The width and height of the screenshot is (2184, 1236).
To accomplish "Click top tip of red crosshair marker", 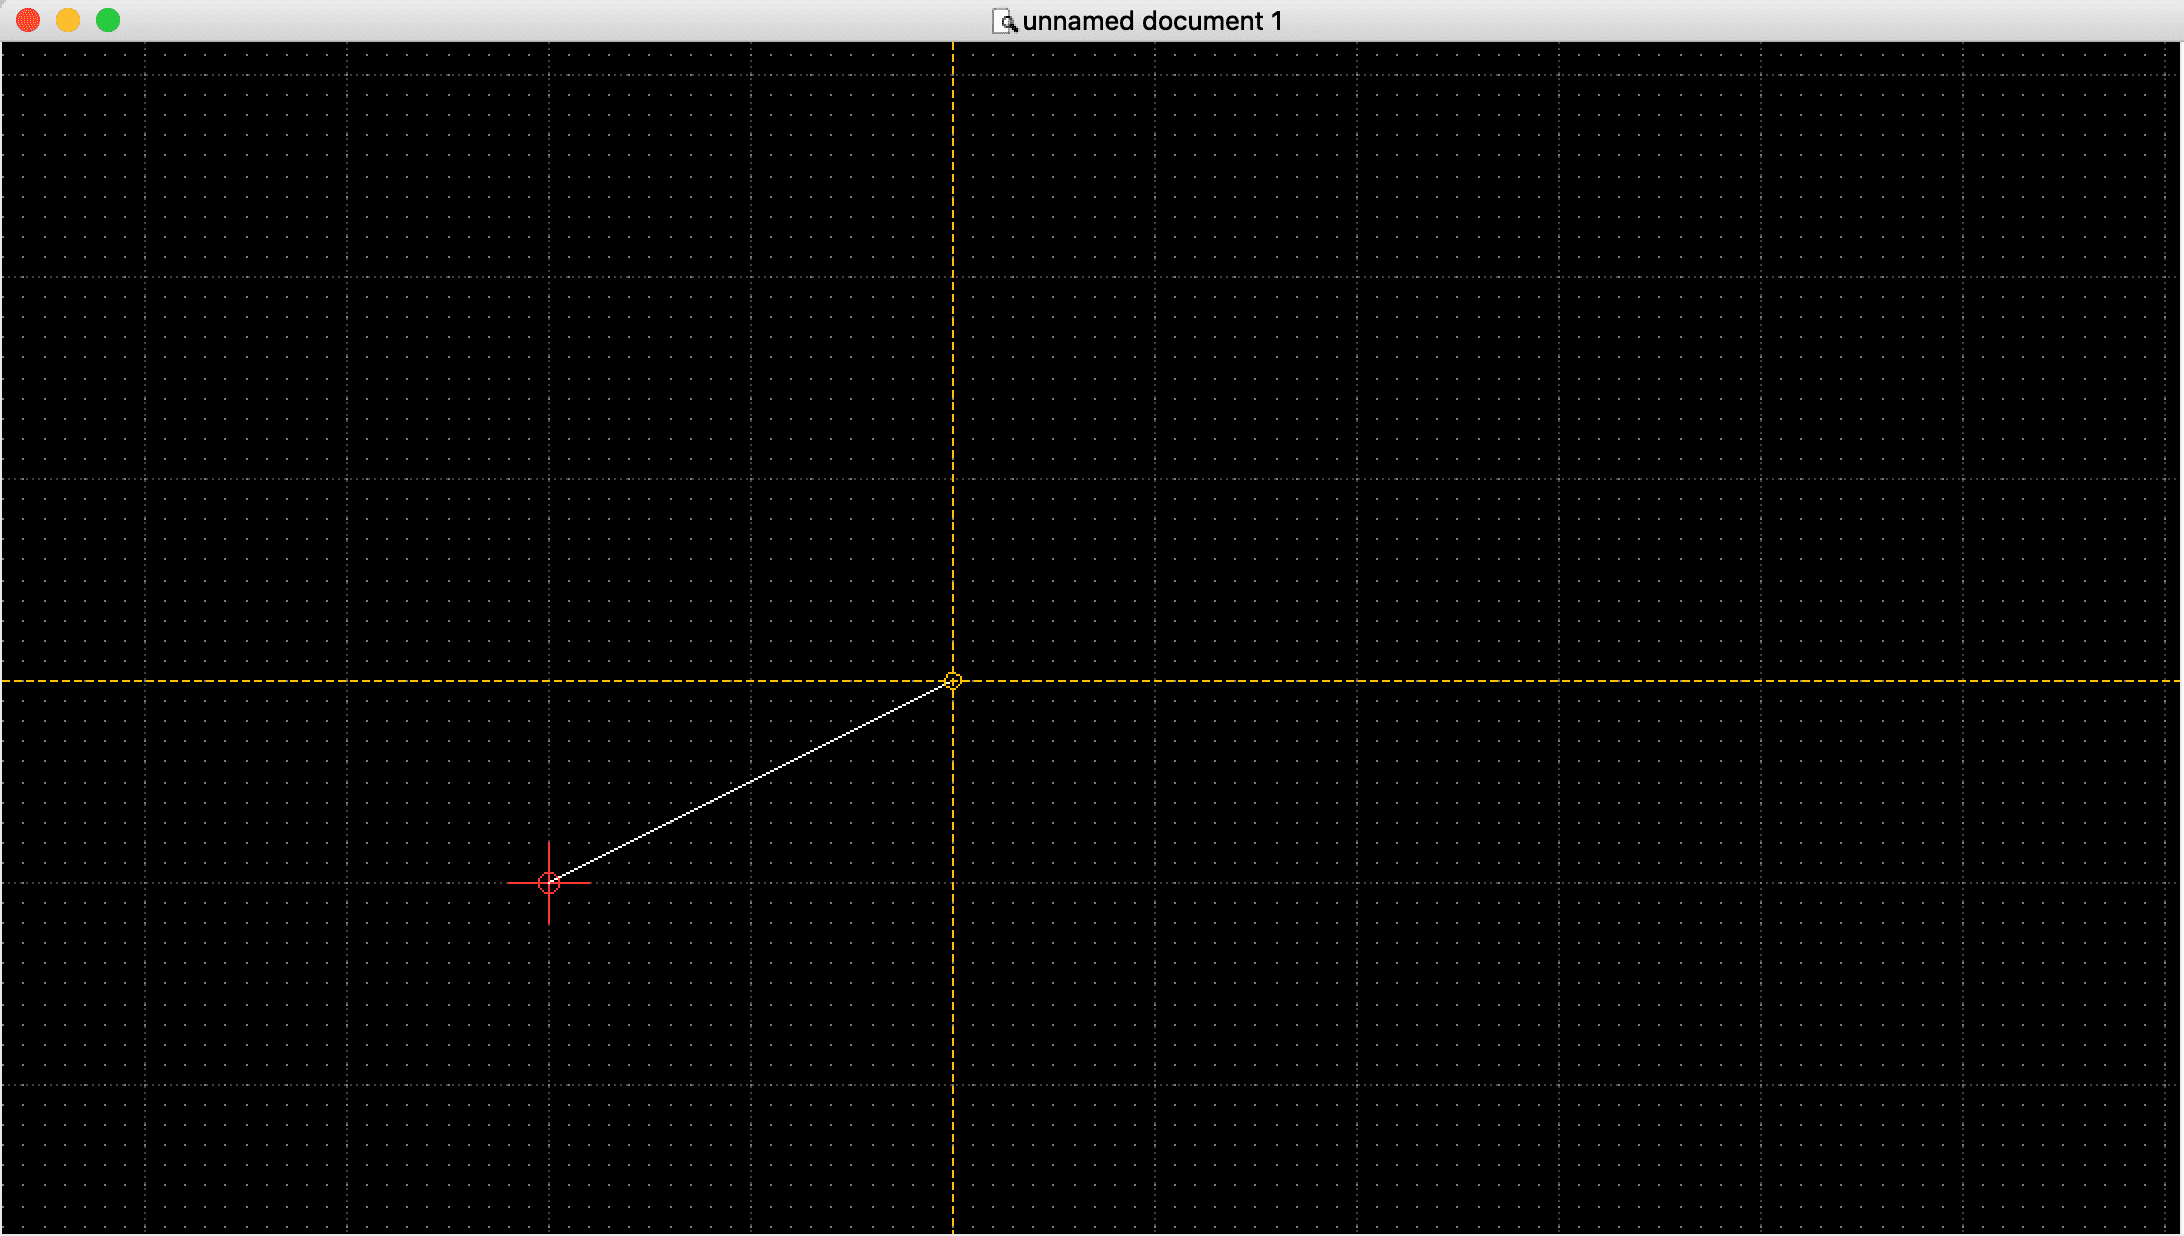I will (x=549, y=845).
